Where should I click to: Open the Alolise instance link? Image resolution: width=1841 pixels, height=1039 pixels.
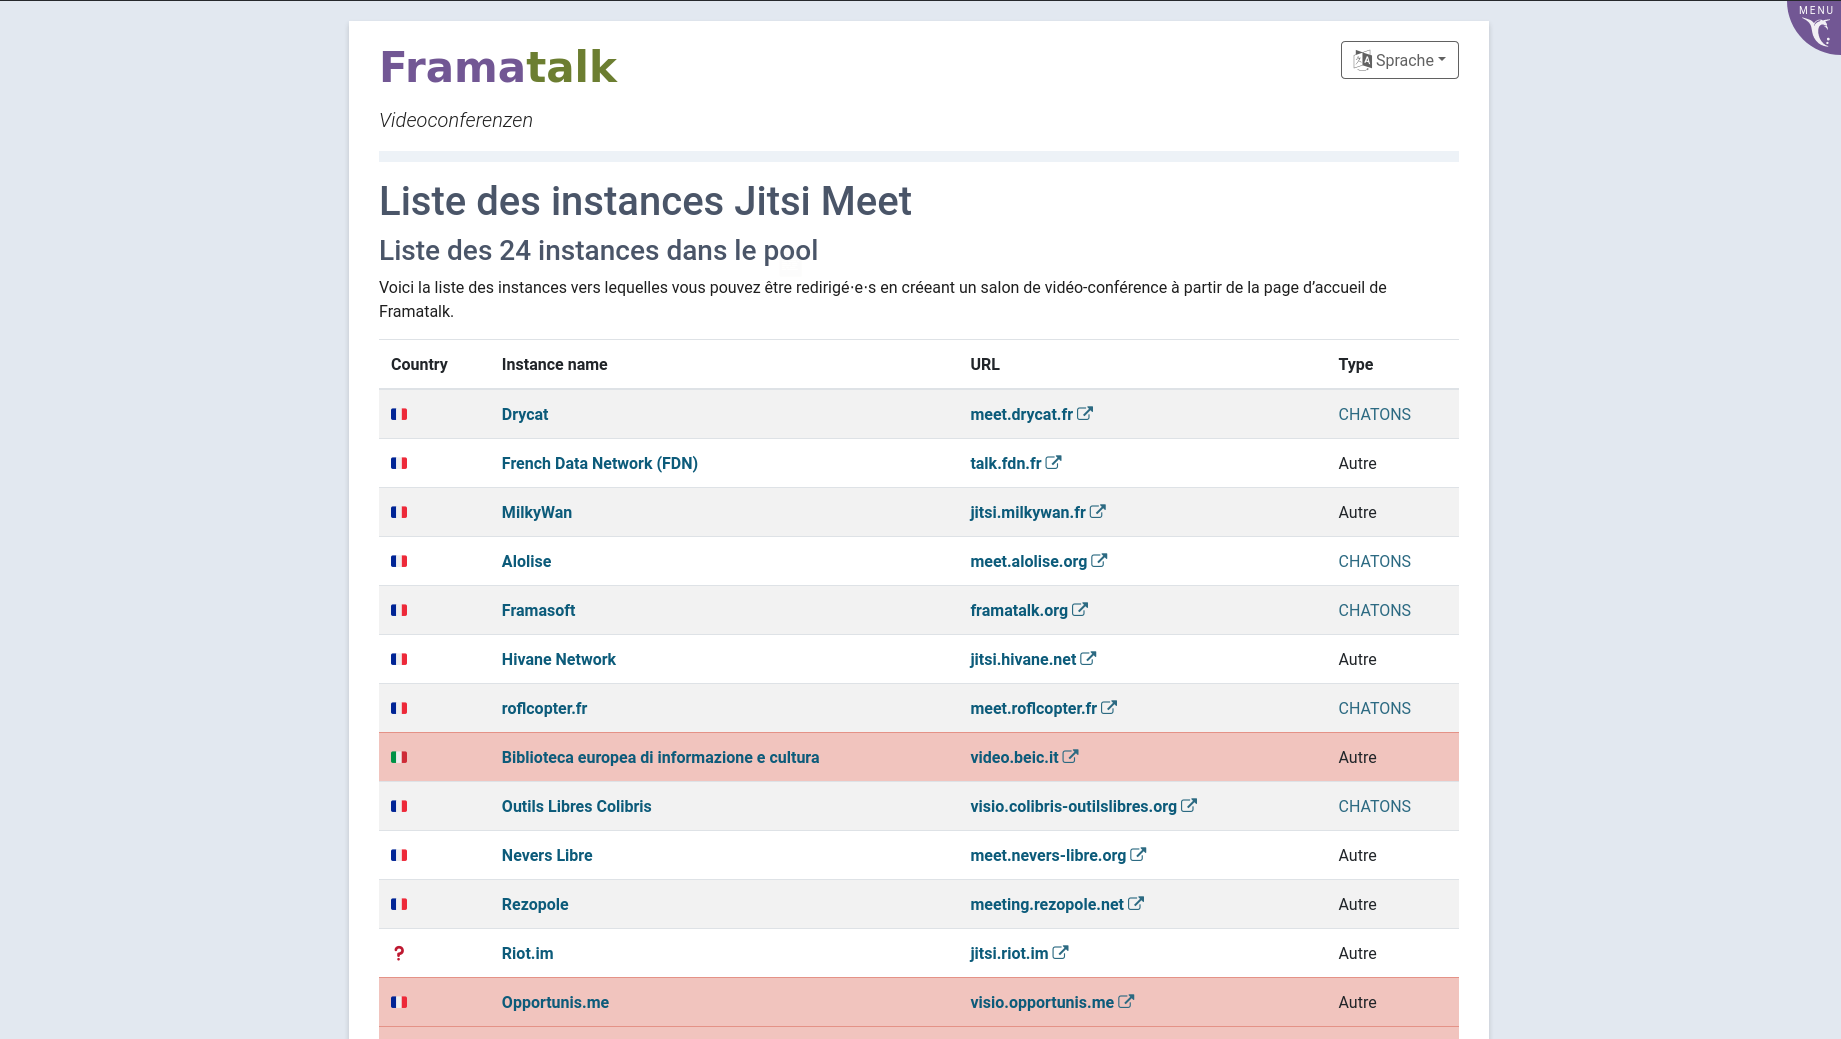point(526,561)
